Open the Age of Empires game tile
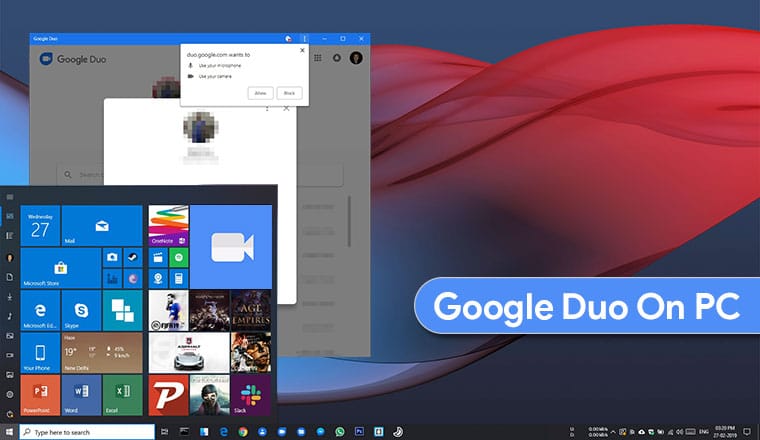The width and height of the screenshot is (760, 440). 251,310
